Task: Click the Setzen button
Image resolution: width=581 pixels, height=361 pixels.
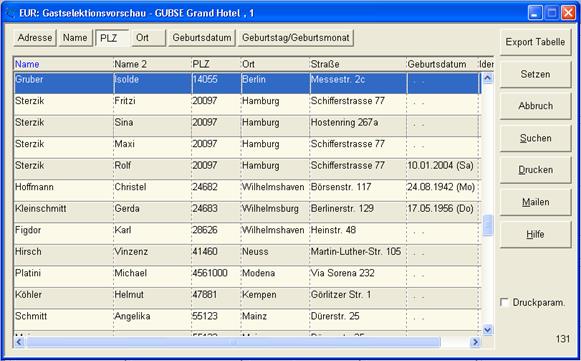Action: (535, 74)
